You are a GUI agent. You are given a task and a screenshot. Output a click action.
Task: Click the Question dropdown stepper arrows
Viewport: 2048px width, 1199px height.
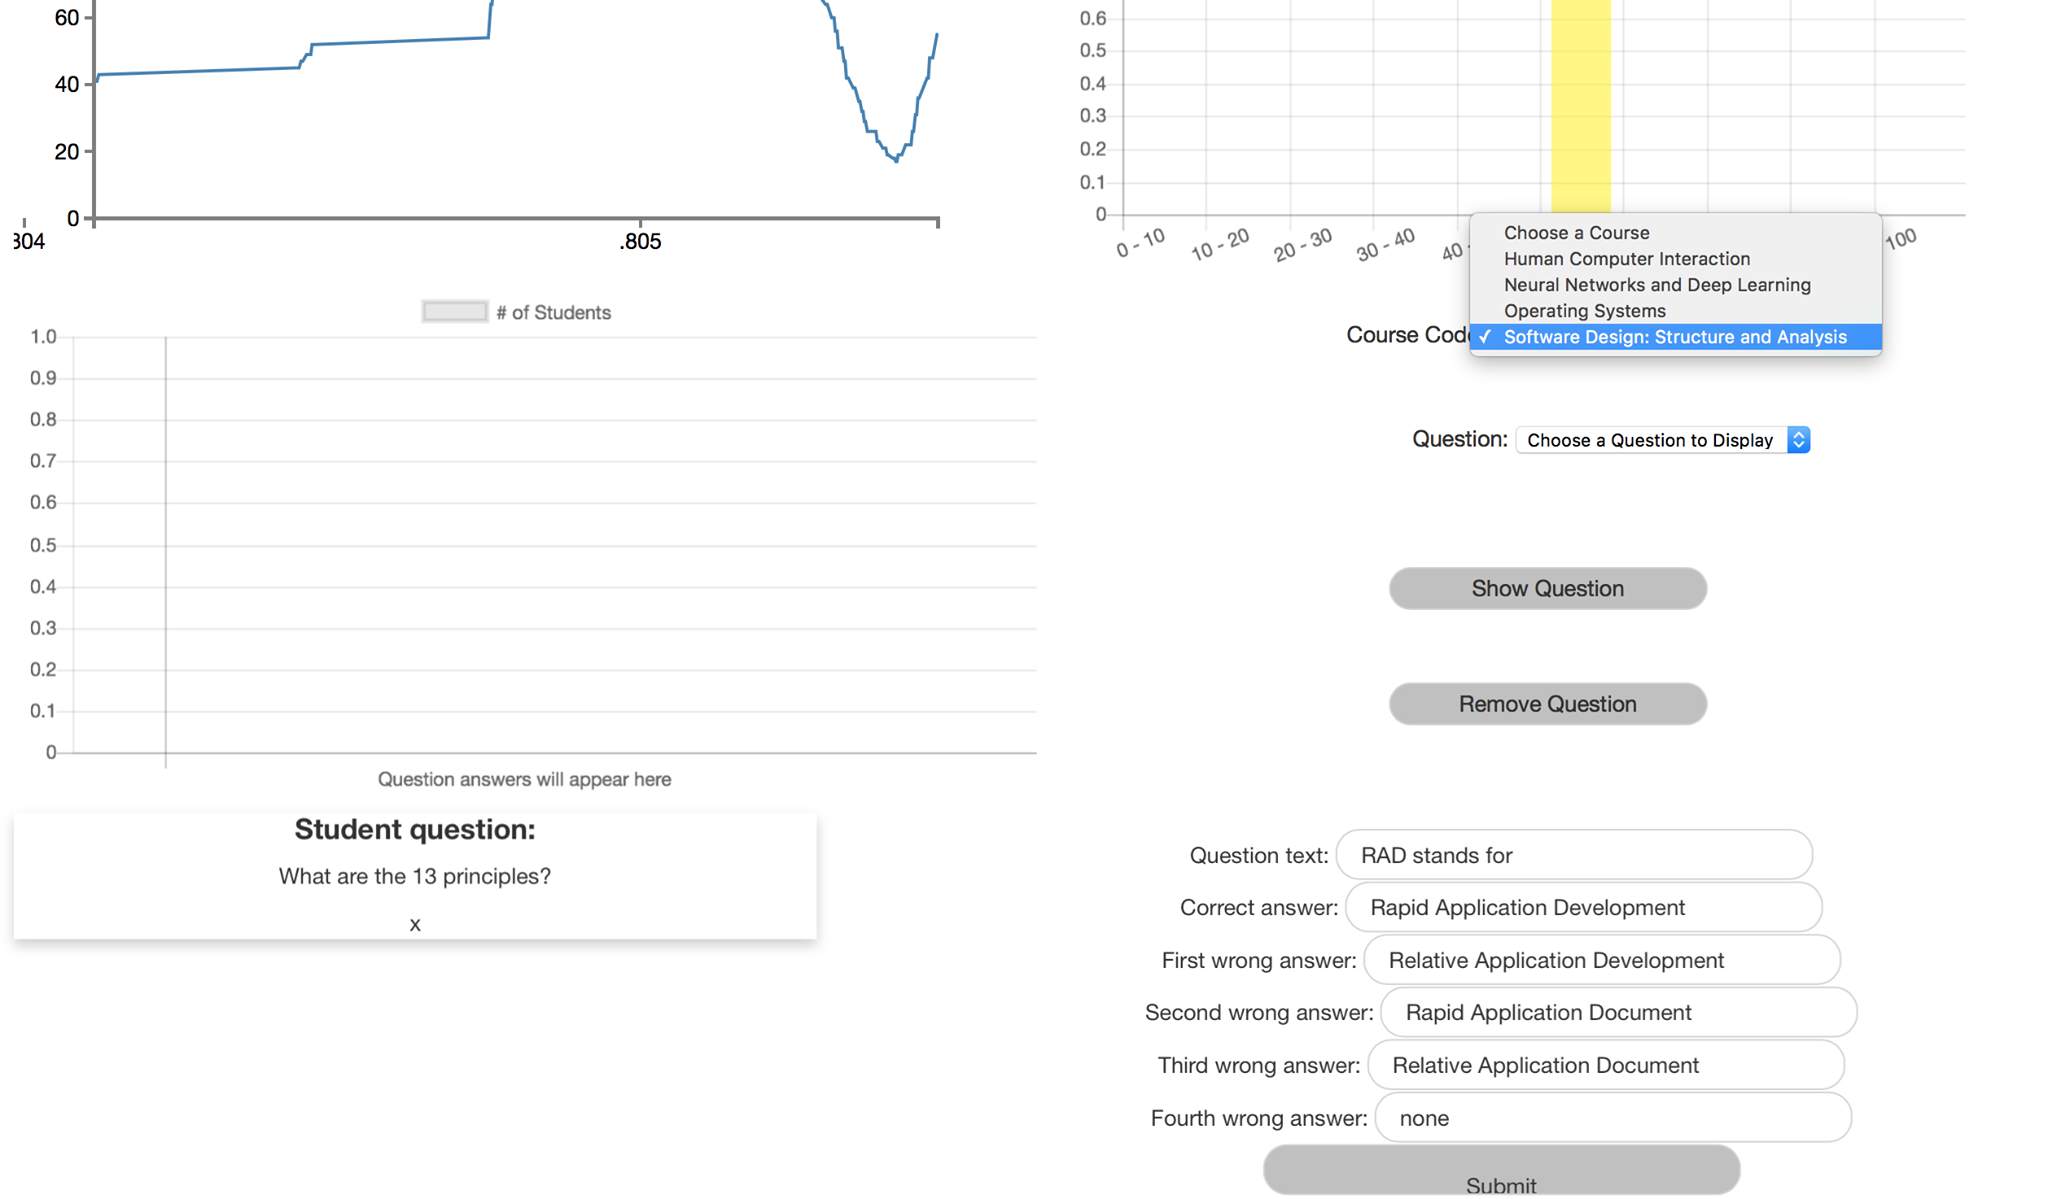pos(1798,440)
